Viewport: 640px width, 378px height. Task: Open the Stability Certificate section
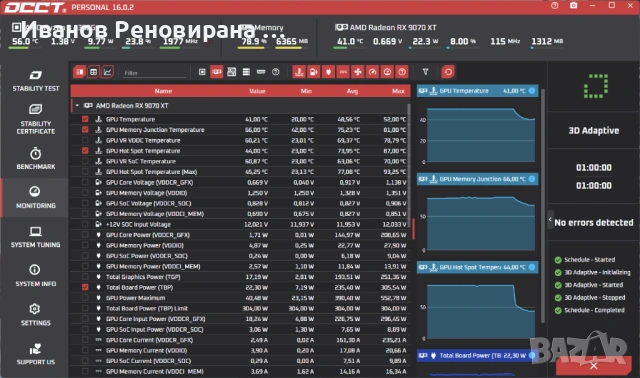35,120
